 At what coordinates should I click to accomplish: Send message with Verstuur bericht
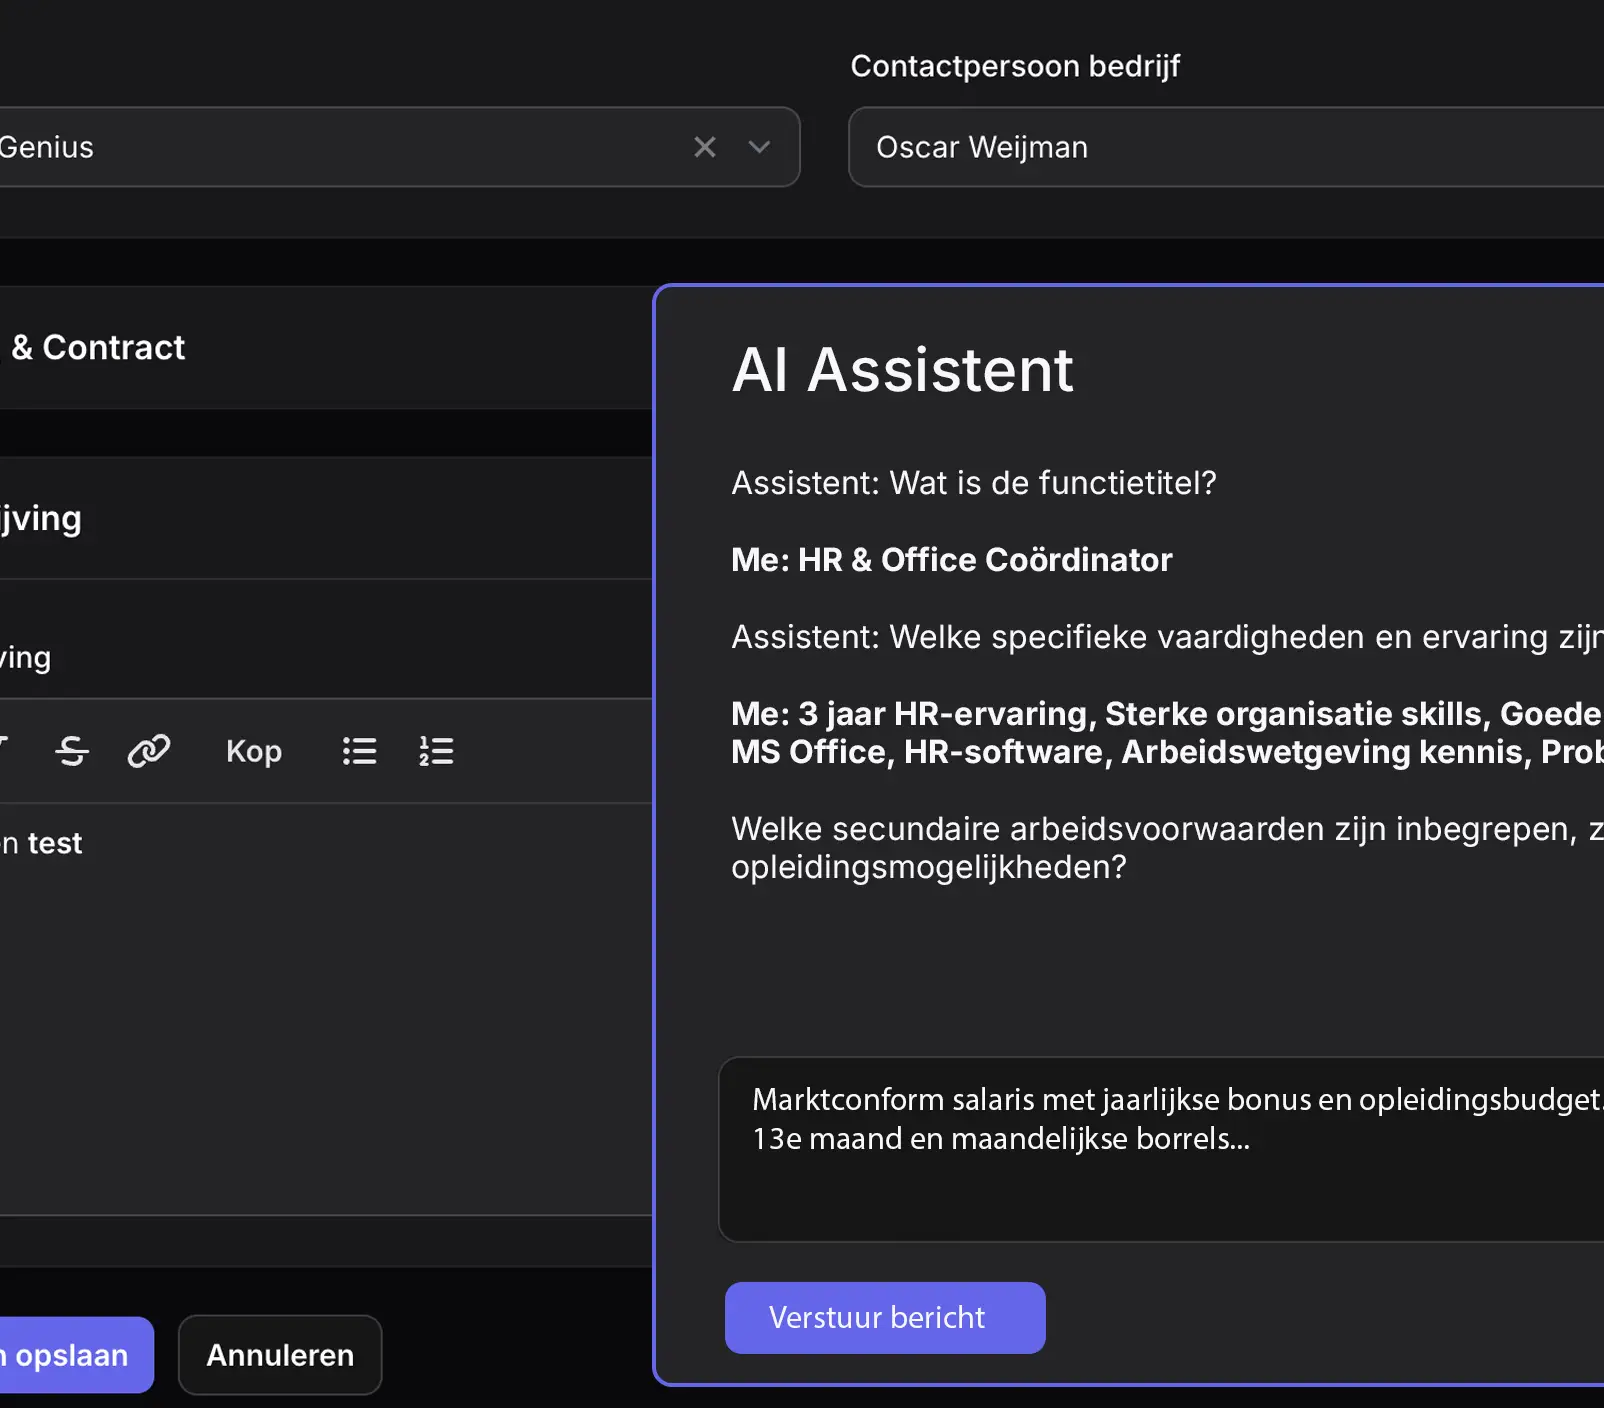(885, 1318)
